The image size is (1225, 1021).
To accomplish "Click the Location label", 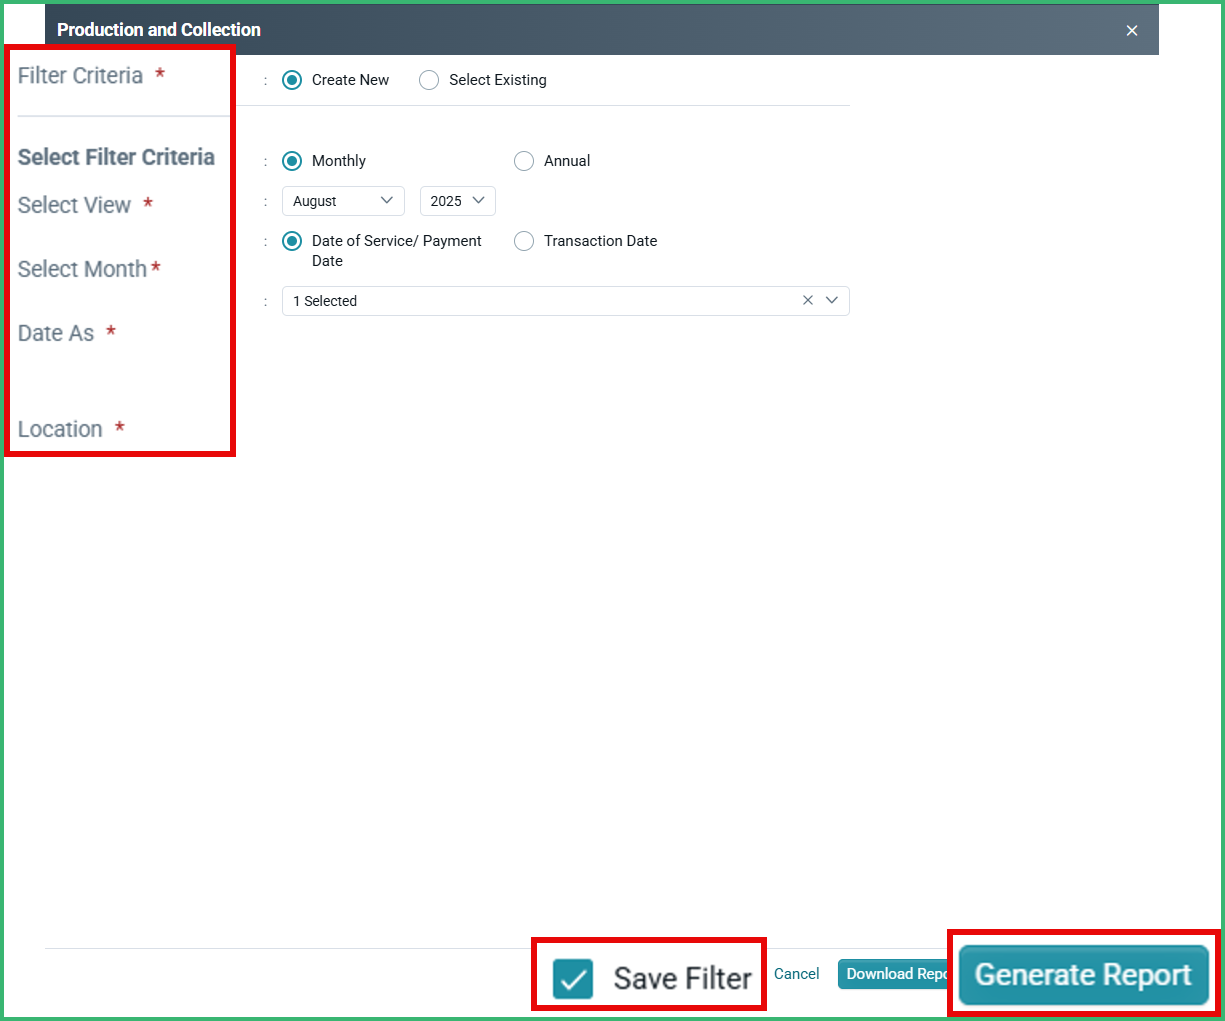I will pyautogui.click(x=60, y=429).
